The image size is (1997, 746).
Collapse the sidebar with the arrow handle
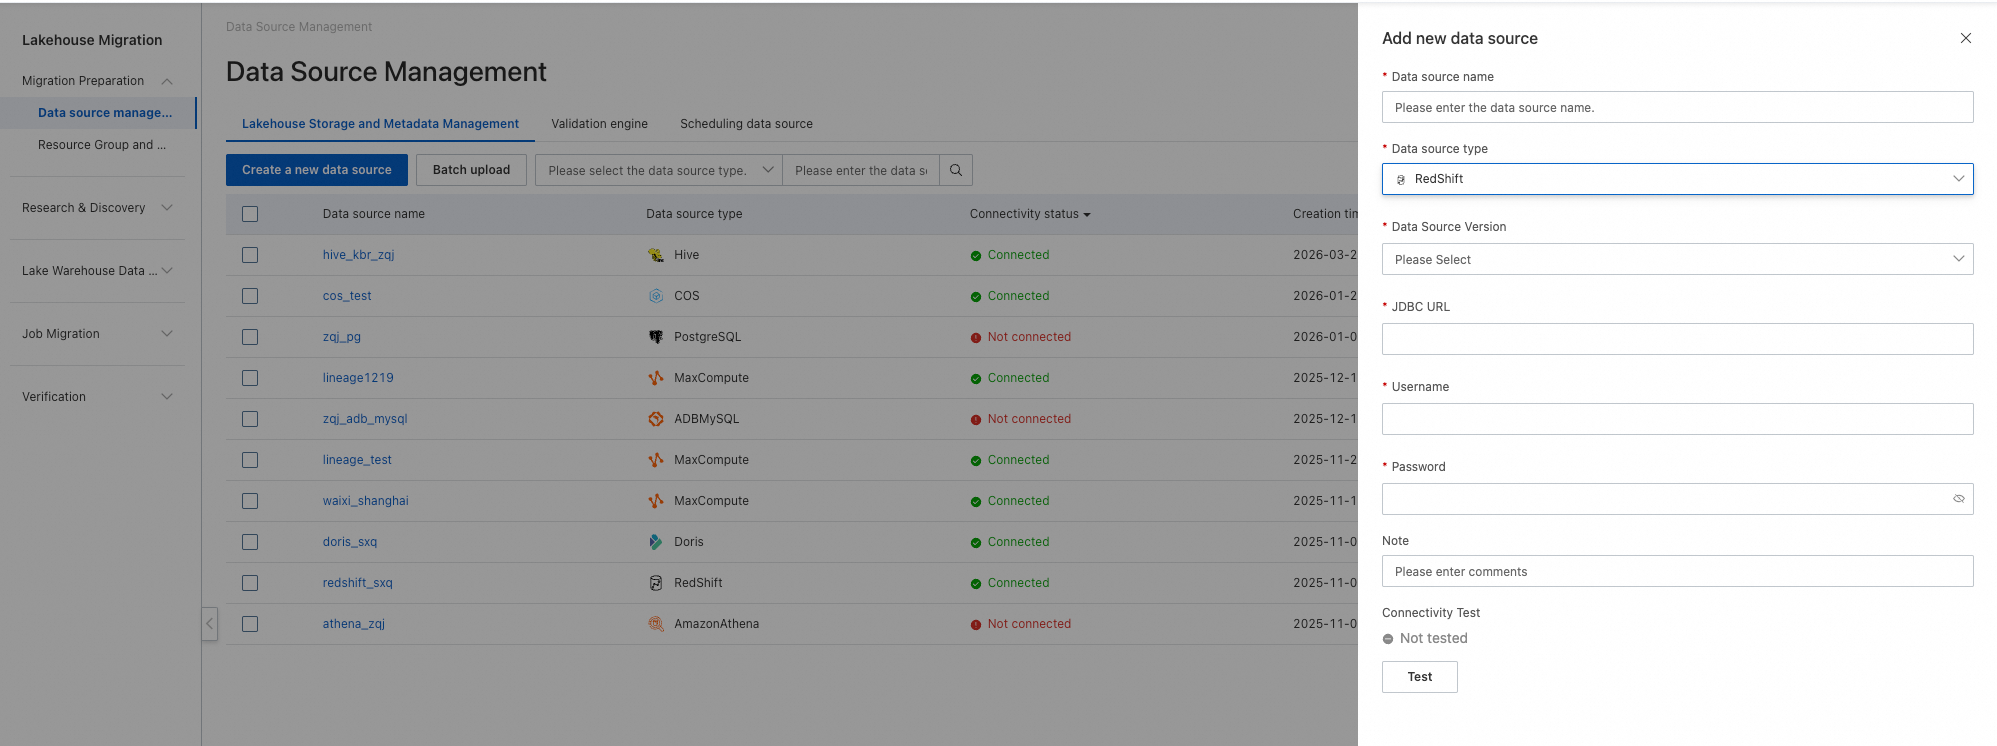[209, 624]
